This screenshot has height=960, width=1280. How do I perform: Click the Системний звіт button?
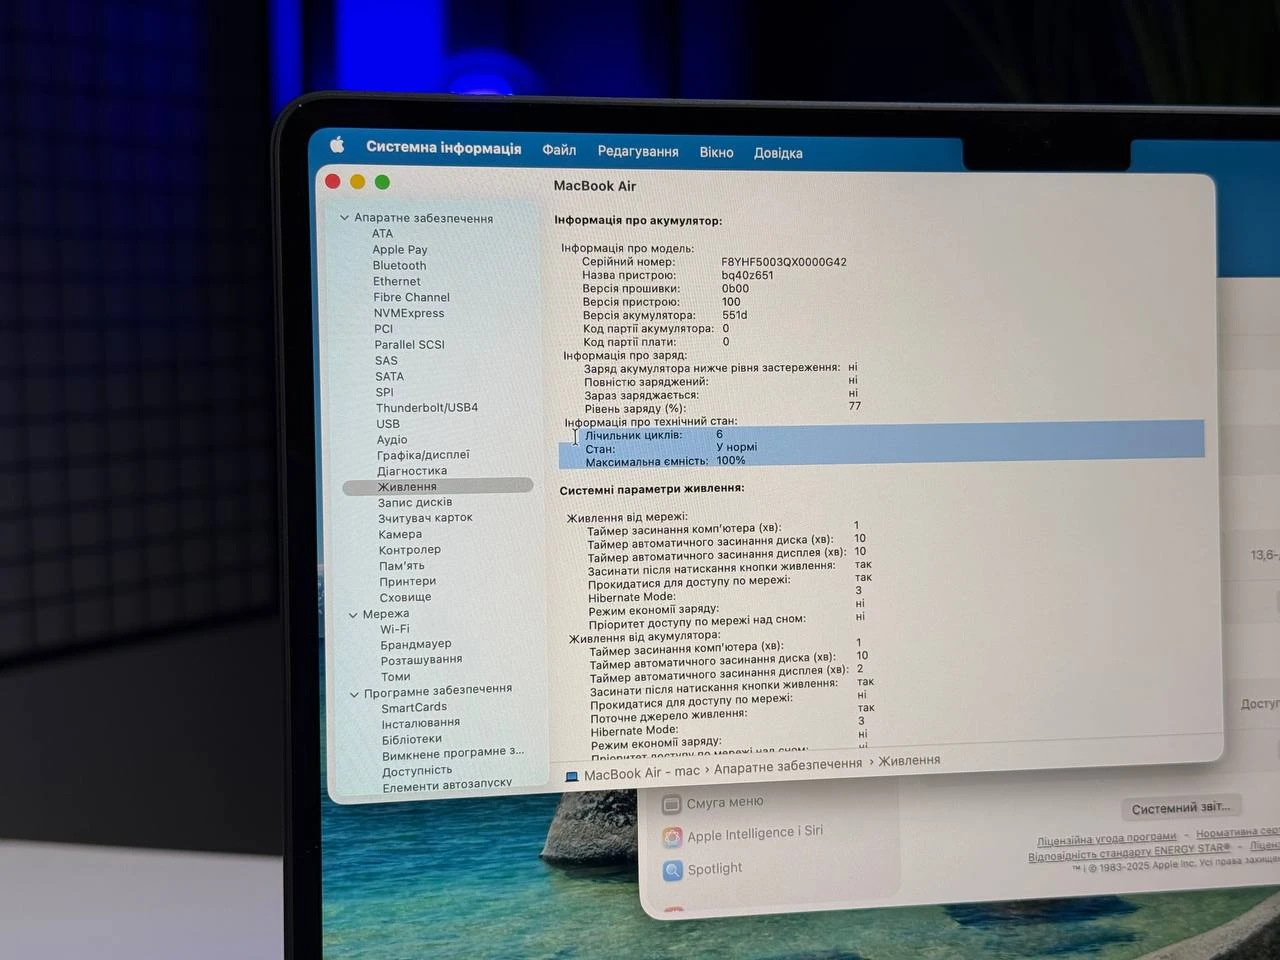click(1181, 807)
